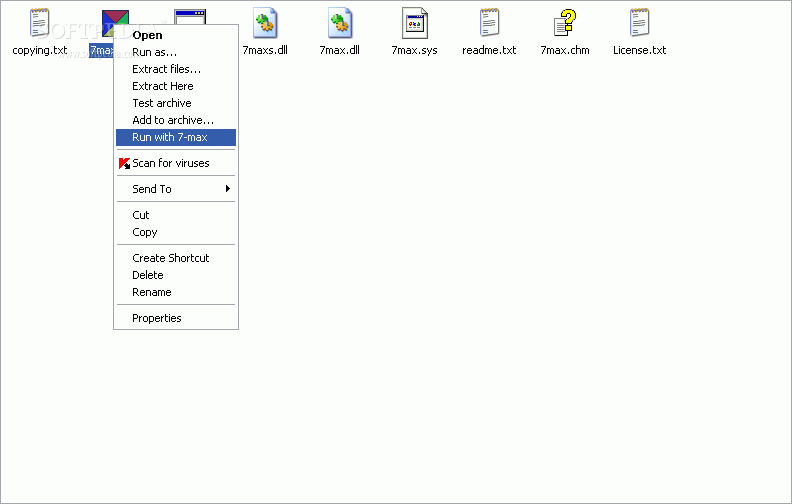Screen dimensions: 792x504
Task: Select the copying.txt file icon
Action: (x=39, y=23)
